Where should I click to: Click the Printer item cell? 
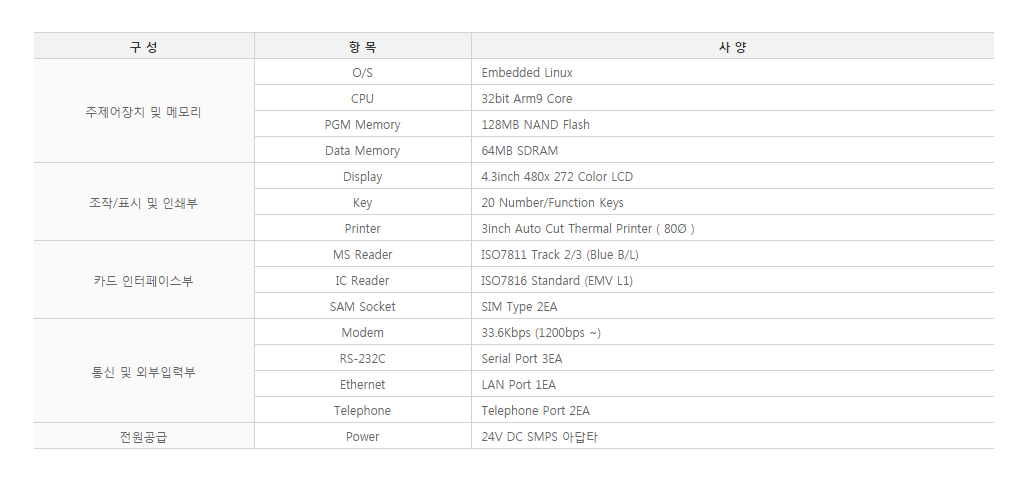[x=362, y=229]
